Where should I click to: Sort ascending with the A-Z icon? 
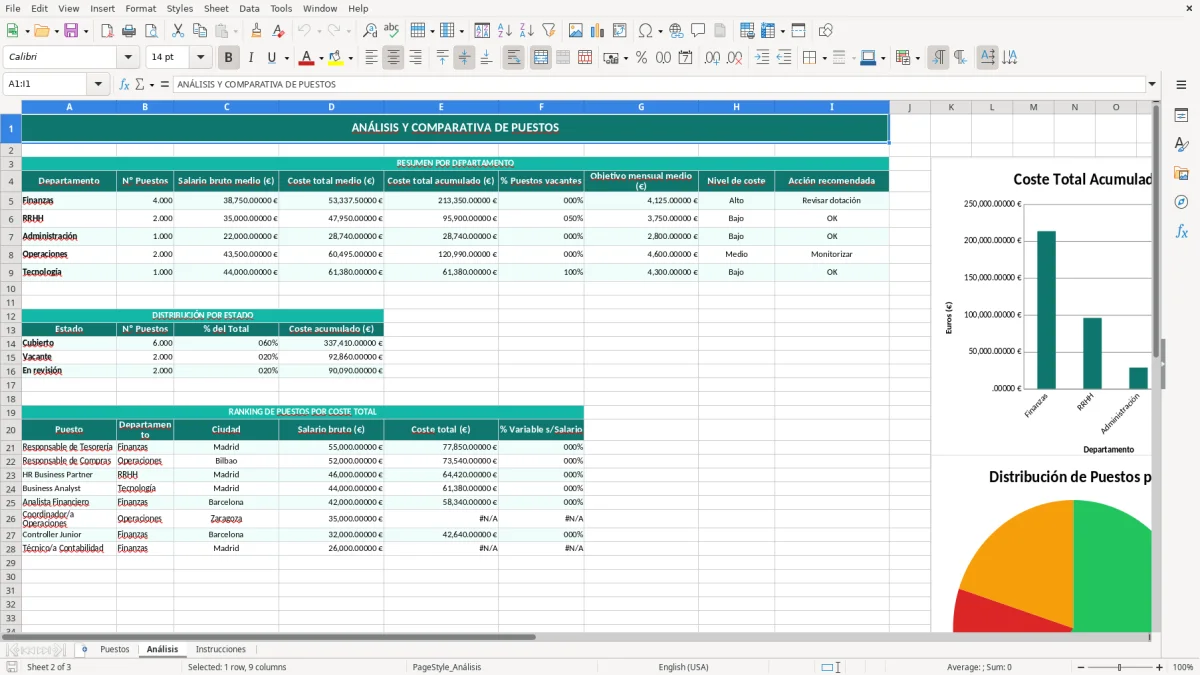504,31
